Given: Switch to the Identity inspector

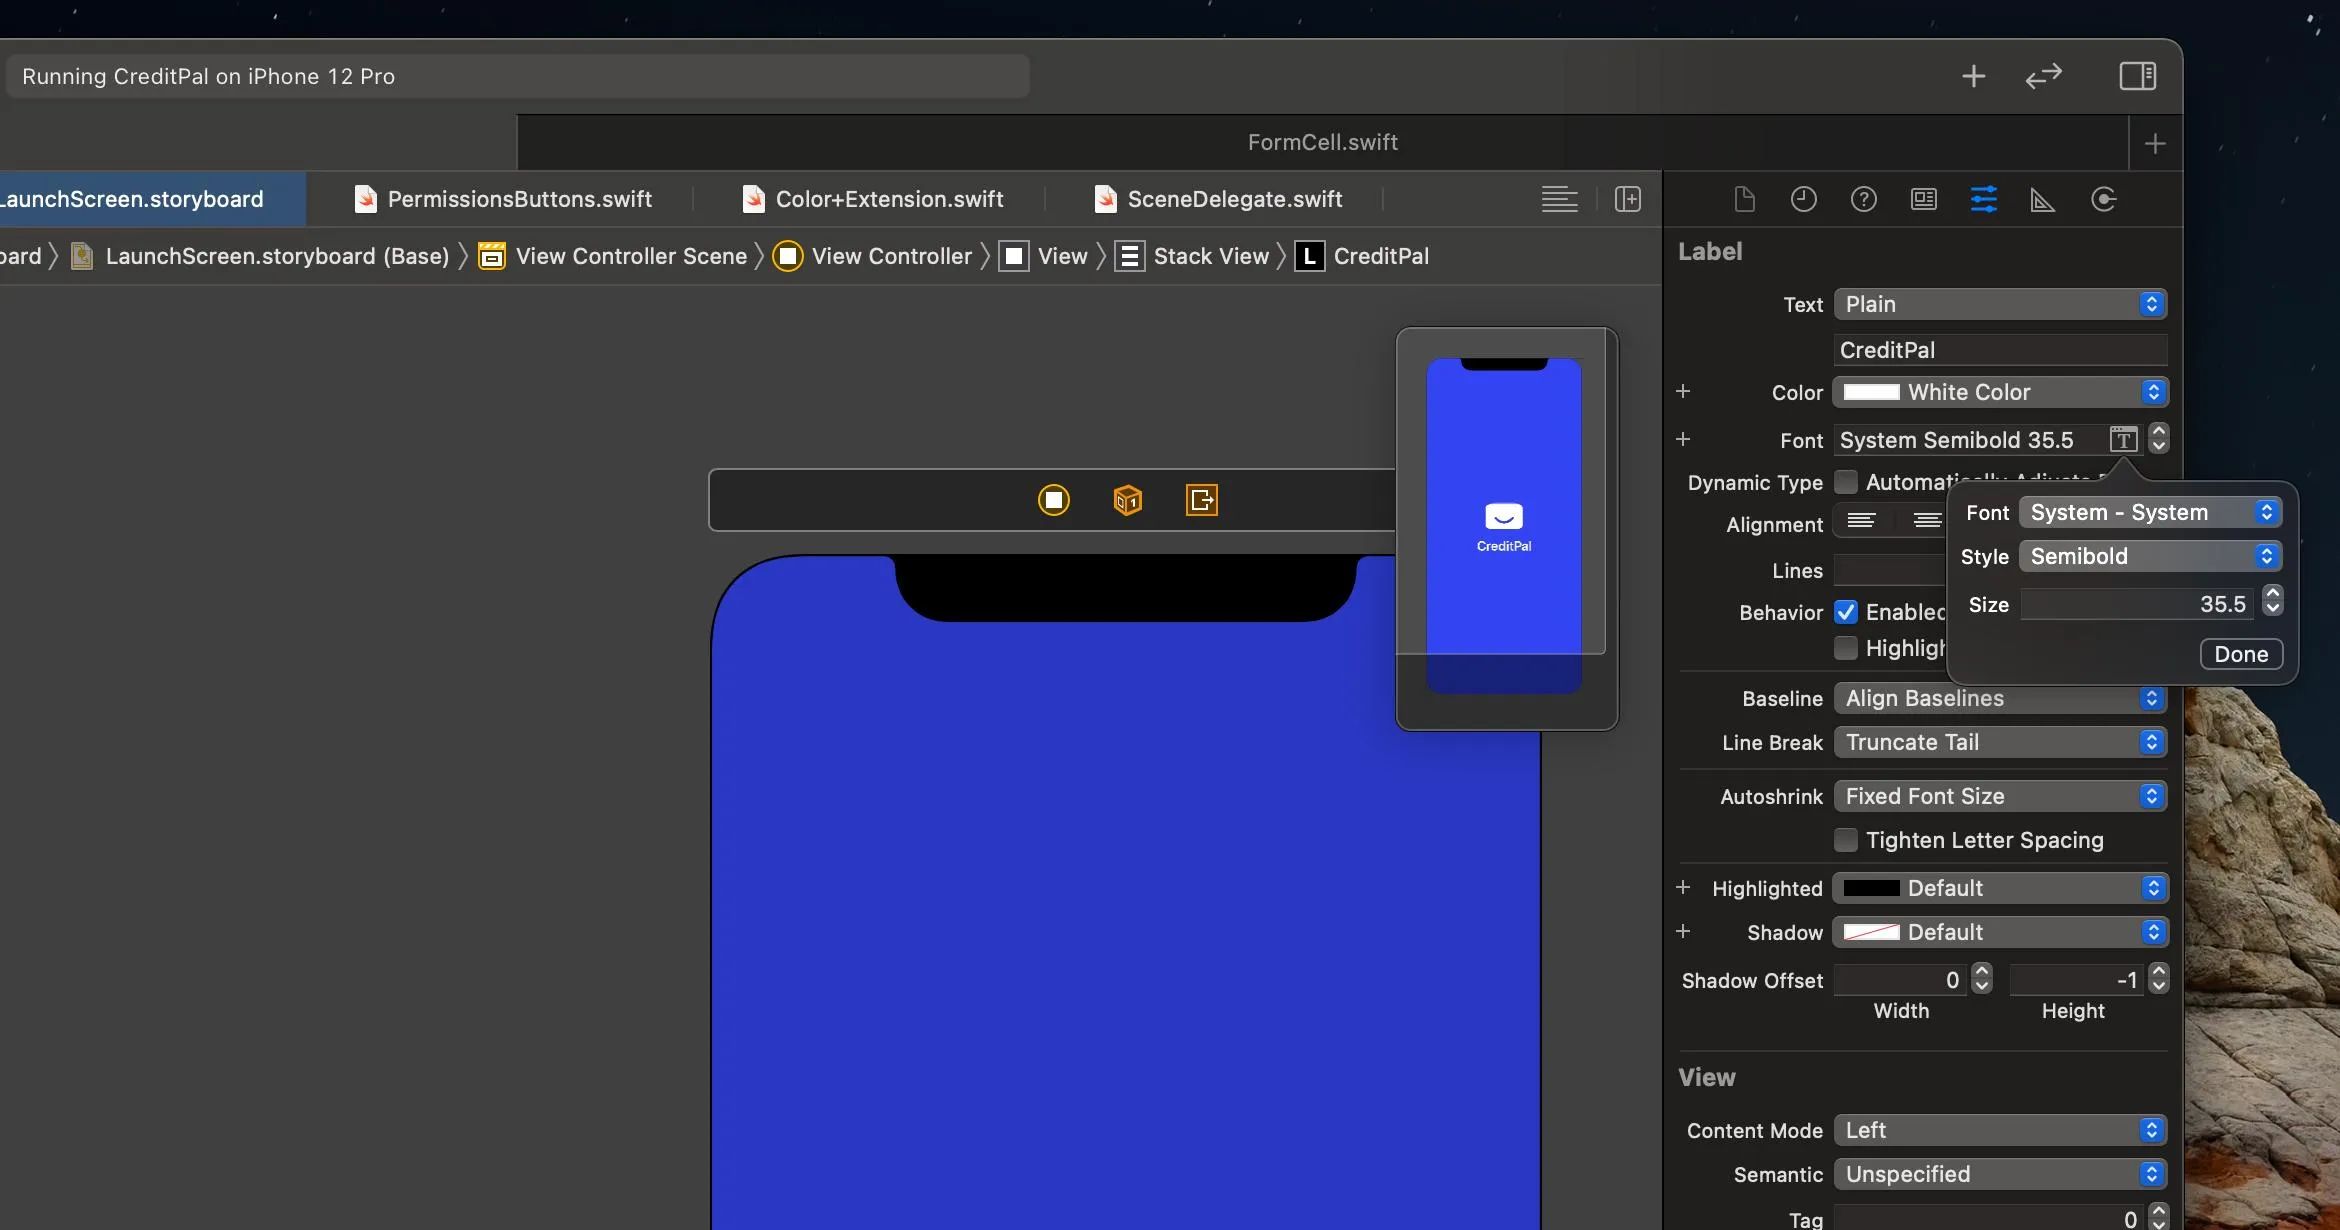Looking at the screenshot, I should pos(1923,199).
